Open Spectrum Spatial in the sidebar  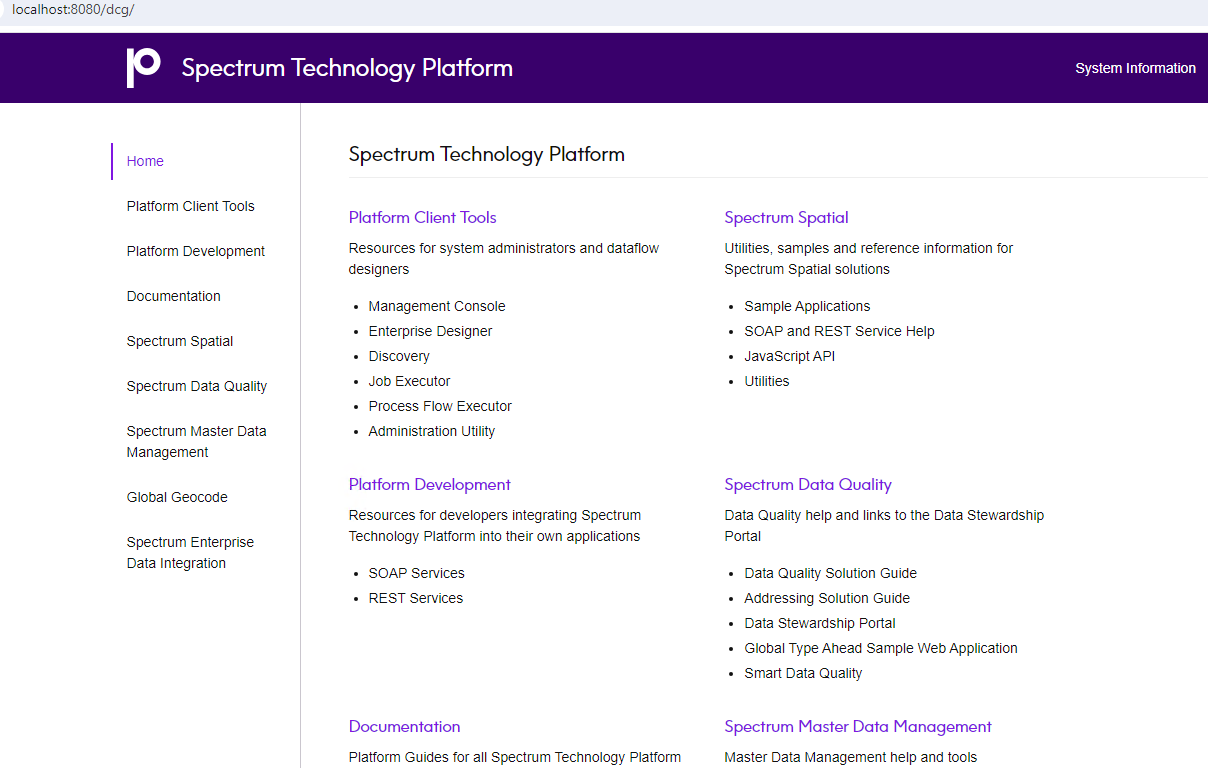tap(179, 341)
